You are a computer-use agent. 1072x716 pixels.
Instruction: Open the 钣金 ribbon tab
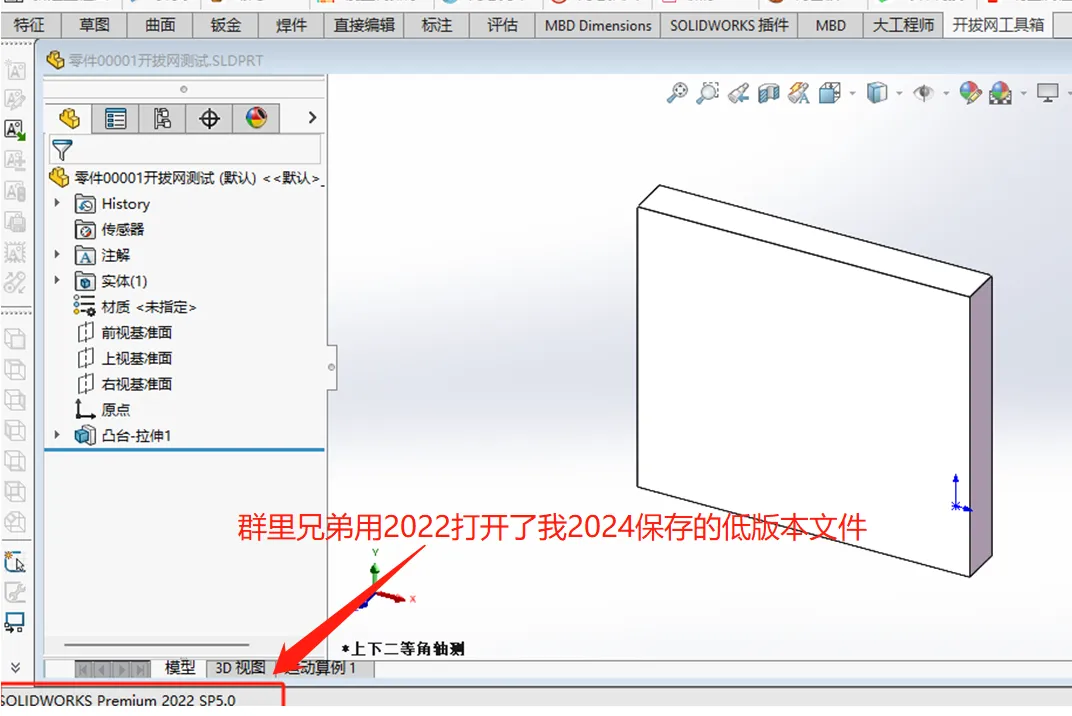(x=226, y=25)
